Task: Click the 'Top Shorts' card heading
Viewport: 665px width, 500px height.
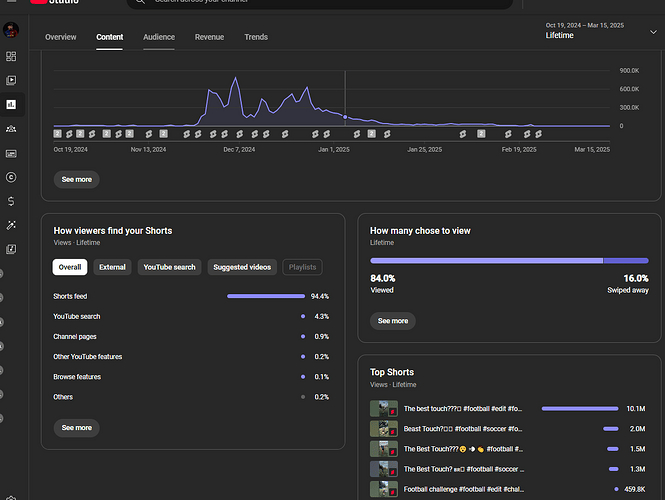Action: click(392, 372)
